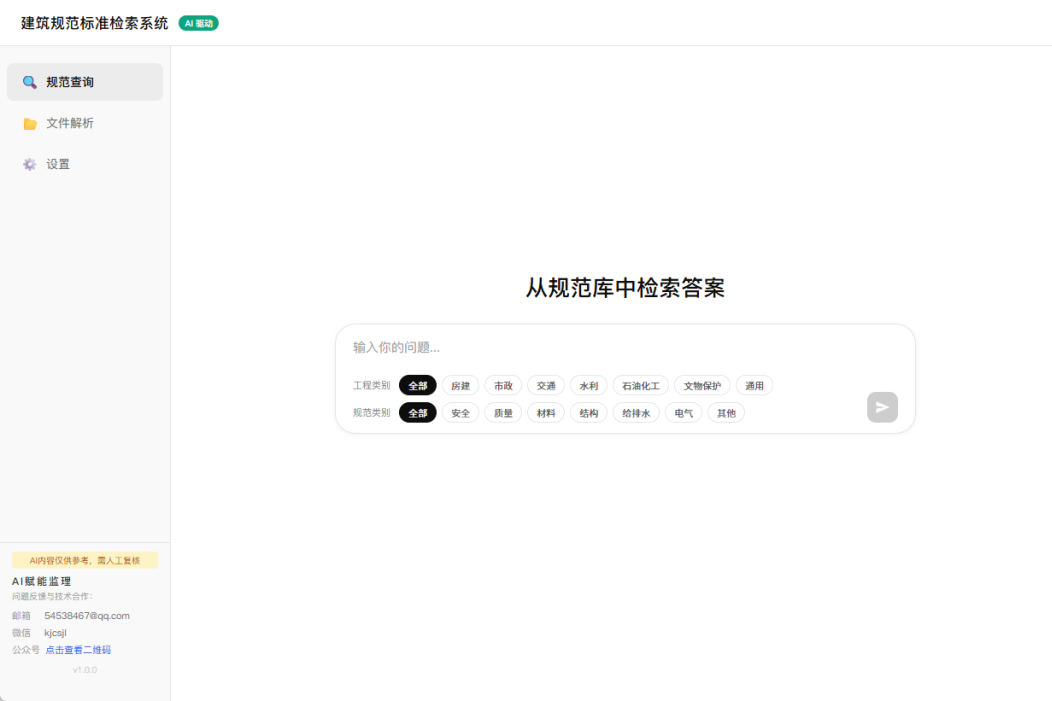This screenshot has height=701, width=1052.
Task: Select 文物保护 project category chip
Action: tap(702, 386)
